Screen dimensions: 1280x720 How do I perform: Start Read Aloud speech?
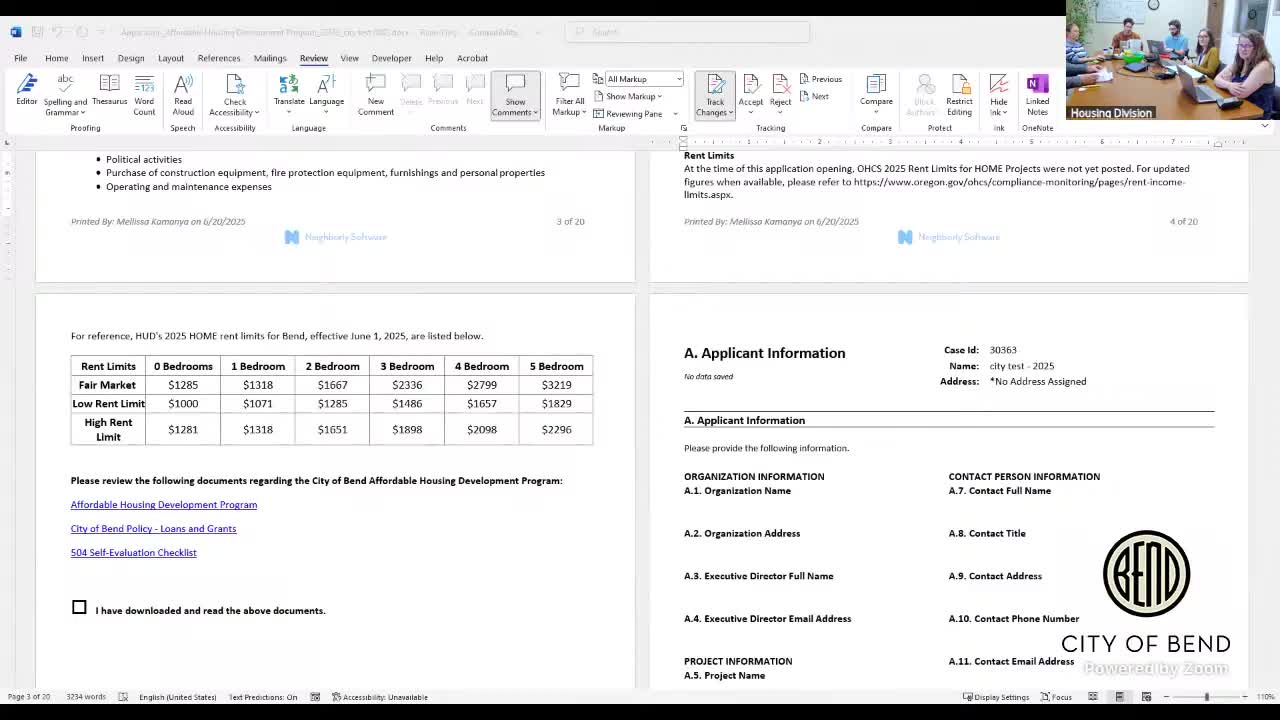pyautogui.click(x=183, y=90)
